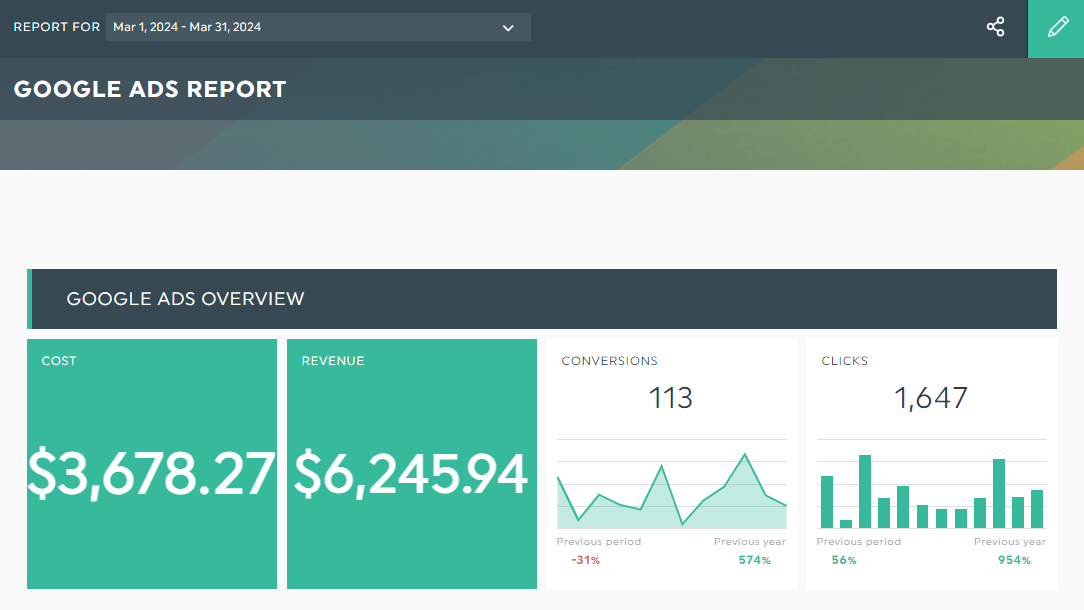Click the 954% previous year clicks change
This screenshot has height=610, width=1084.
click(1014, 560)
